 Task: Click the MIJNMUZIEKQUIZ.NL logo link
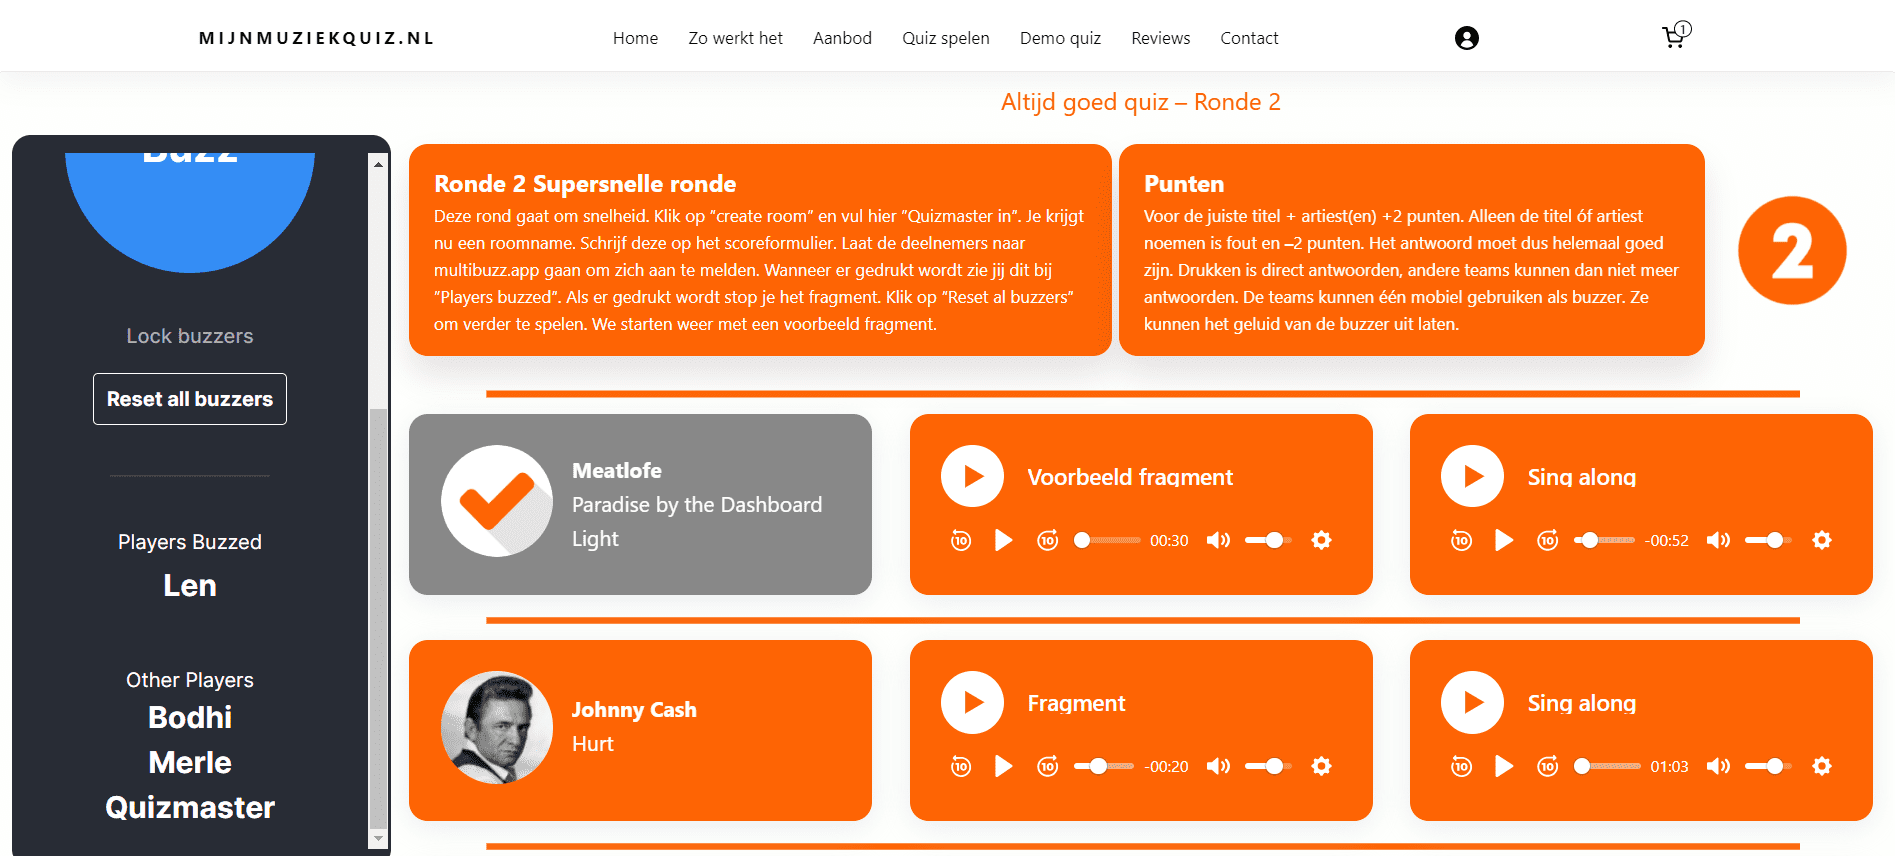pyautogui.click(x=316, y=38)
